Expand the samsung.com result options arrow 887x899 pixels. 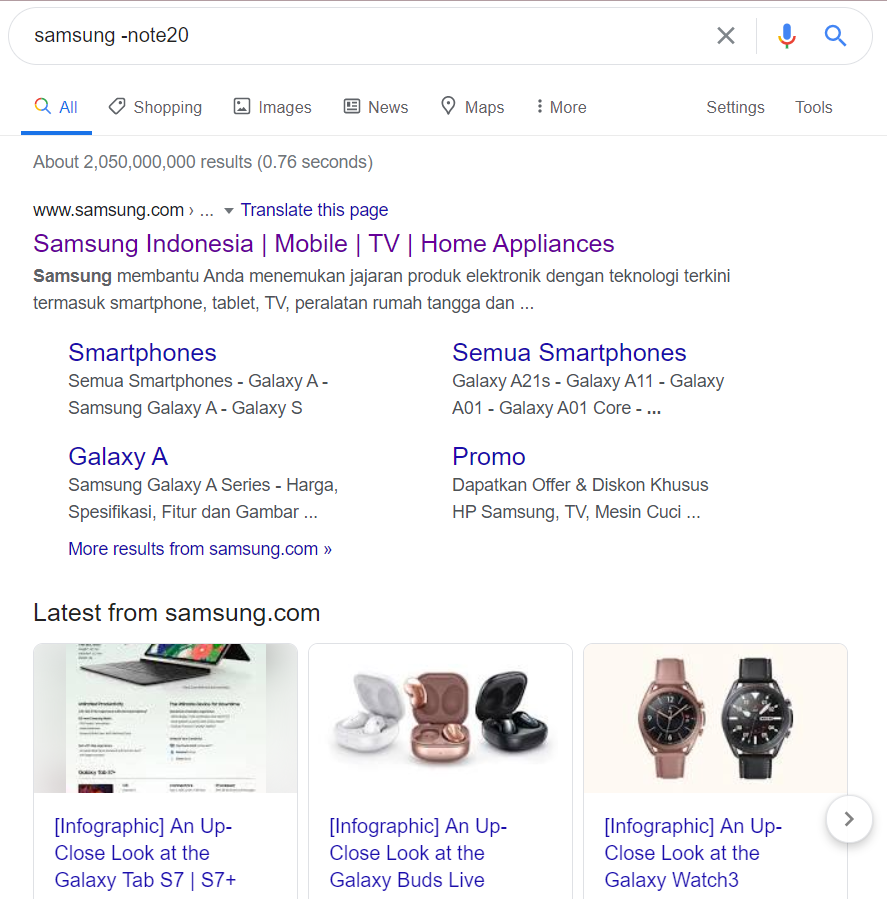tap(229, 211)
